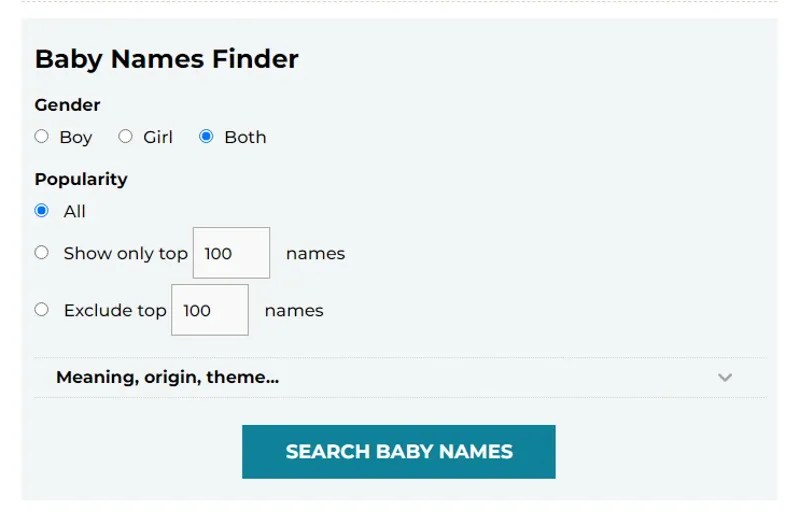
Task: Click the Exclude top label text
Action: [x=115, y=311]
